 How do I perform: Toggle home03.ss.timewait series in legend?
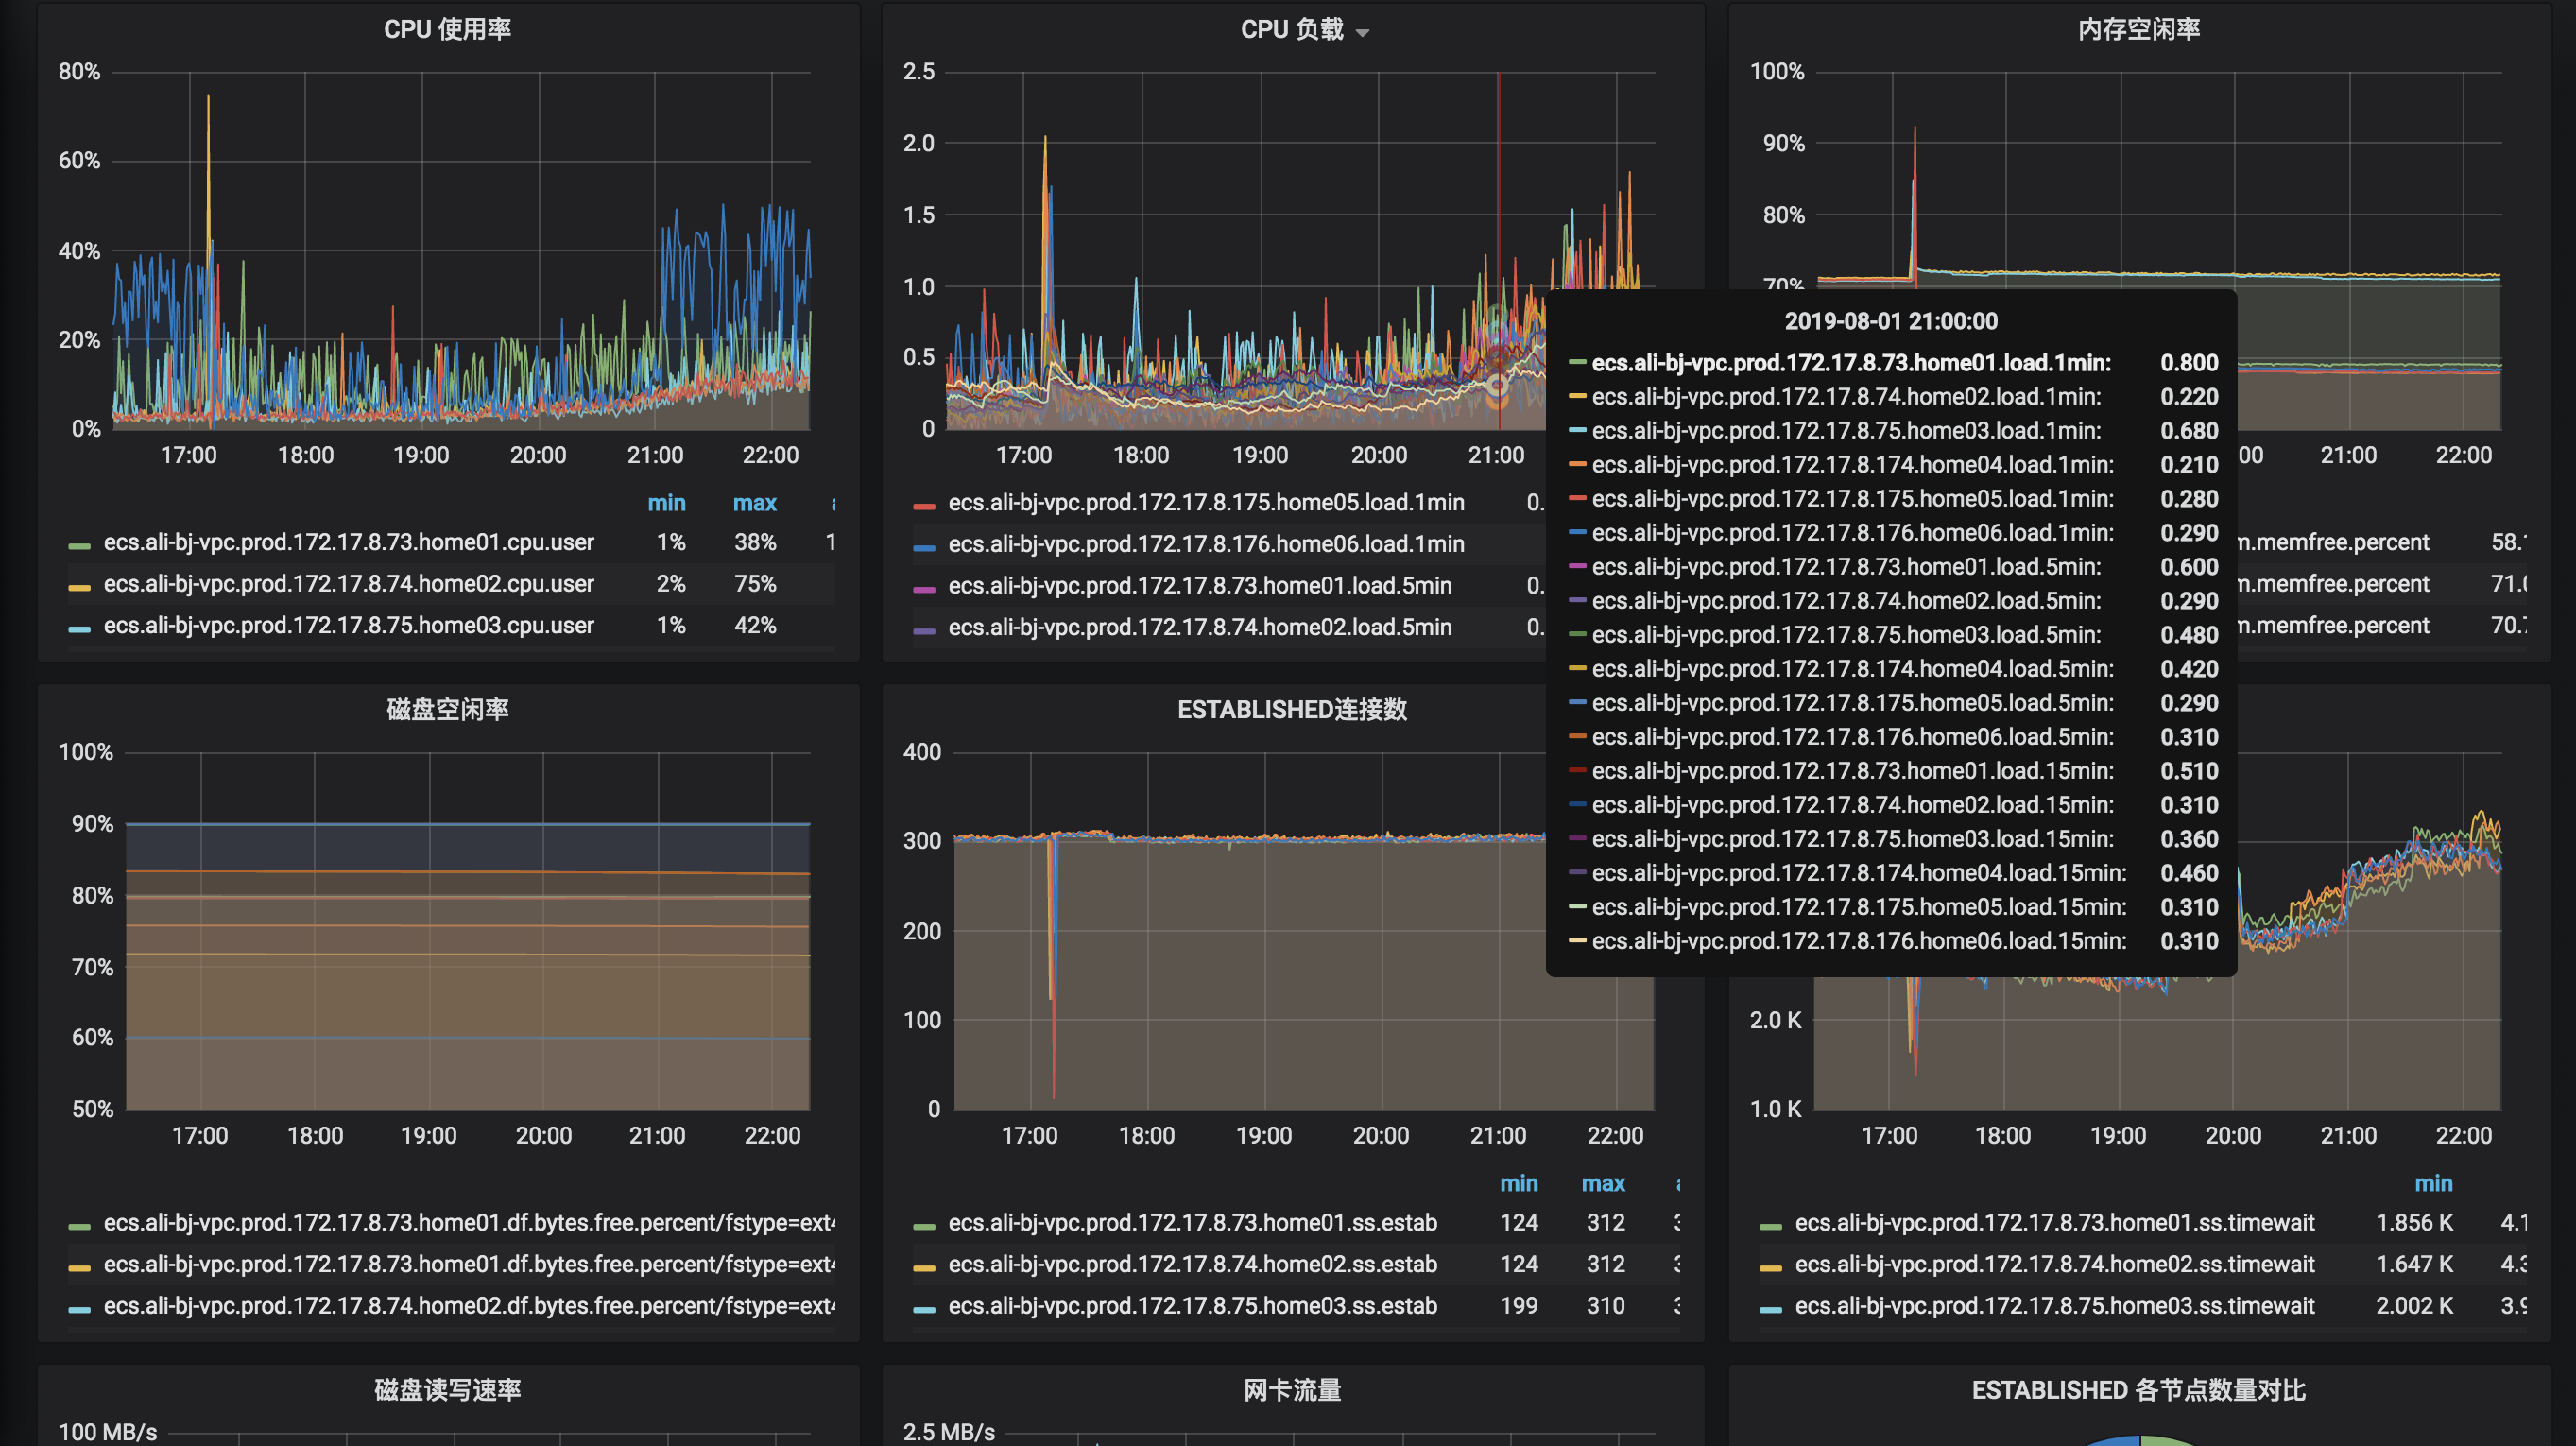click(2054, 1305)
